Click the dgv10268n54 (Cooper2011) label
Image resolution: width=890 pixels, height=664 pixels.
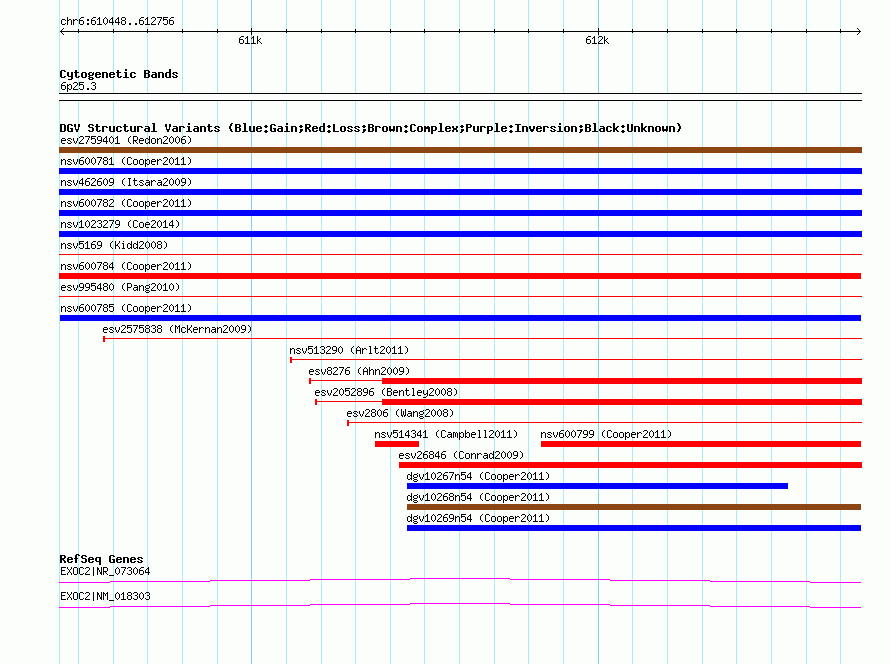click(478, 497)
